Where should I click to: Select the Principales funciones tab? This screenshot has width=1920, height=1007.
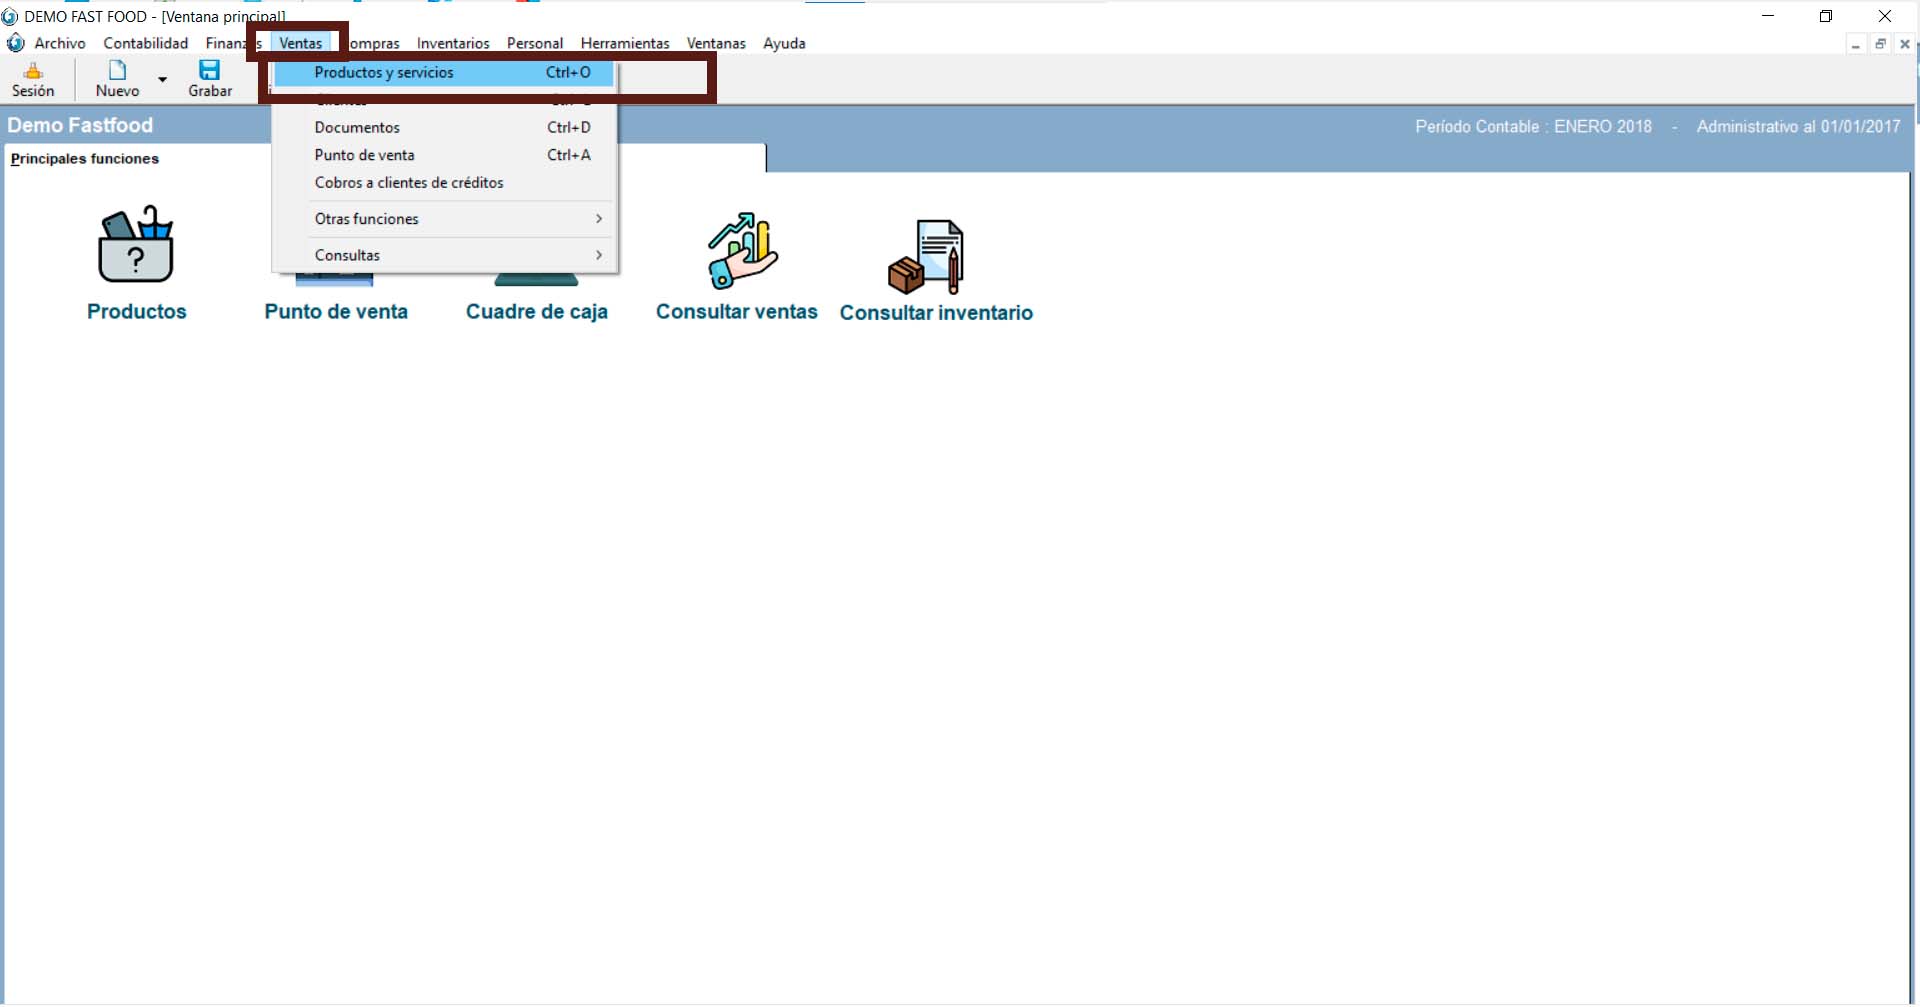click(x=85, y=159)
